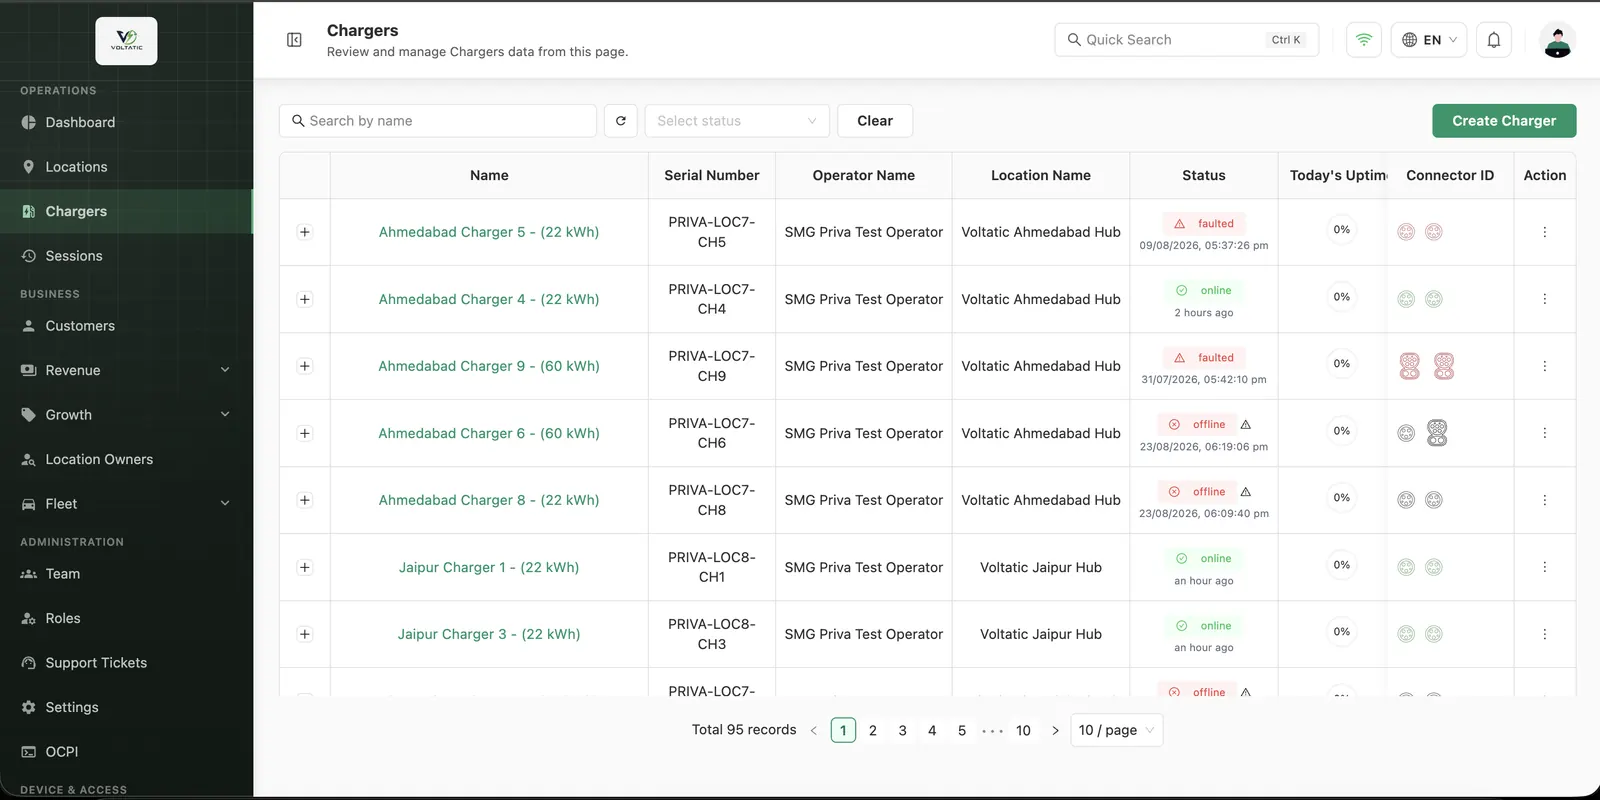
Task: Go to page 2 of records
Action: pos(873,731)
